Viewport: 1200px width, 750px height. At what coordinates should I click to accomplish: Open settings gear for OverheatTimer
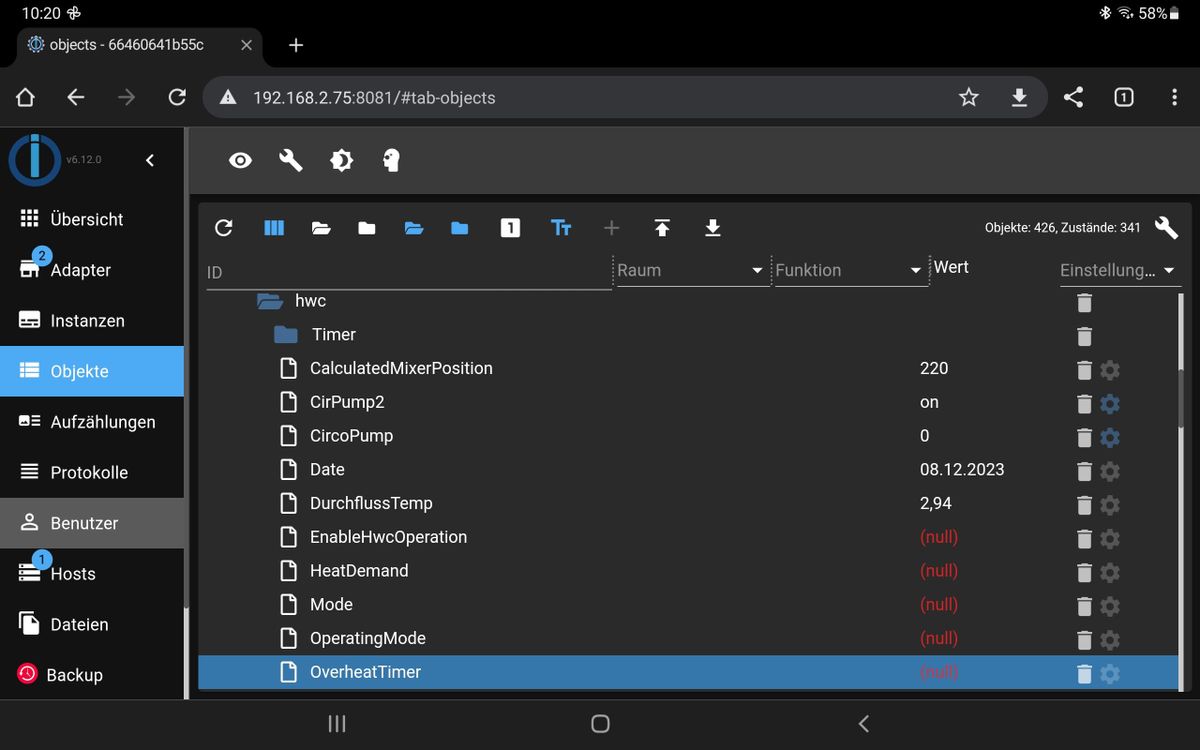[x=1109, y=674]
